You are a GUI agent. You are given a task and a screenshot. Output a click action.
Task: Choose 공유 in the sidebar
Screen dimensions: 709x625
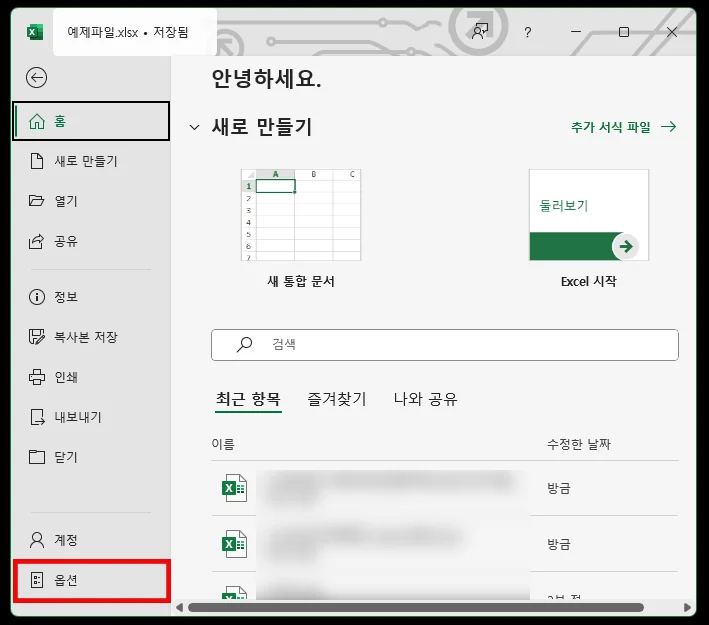91,241
